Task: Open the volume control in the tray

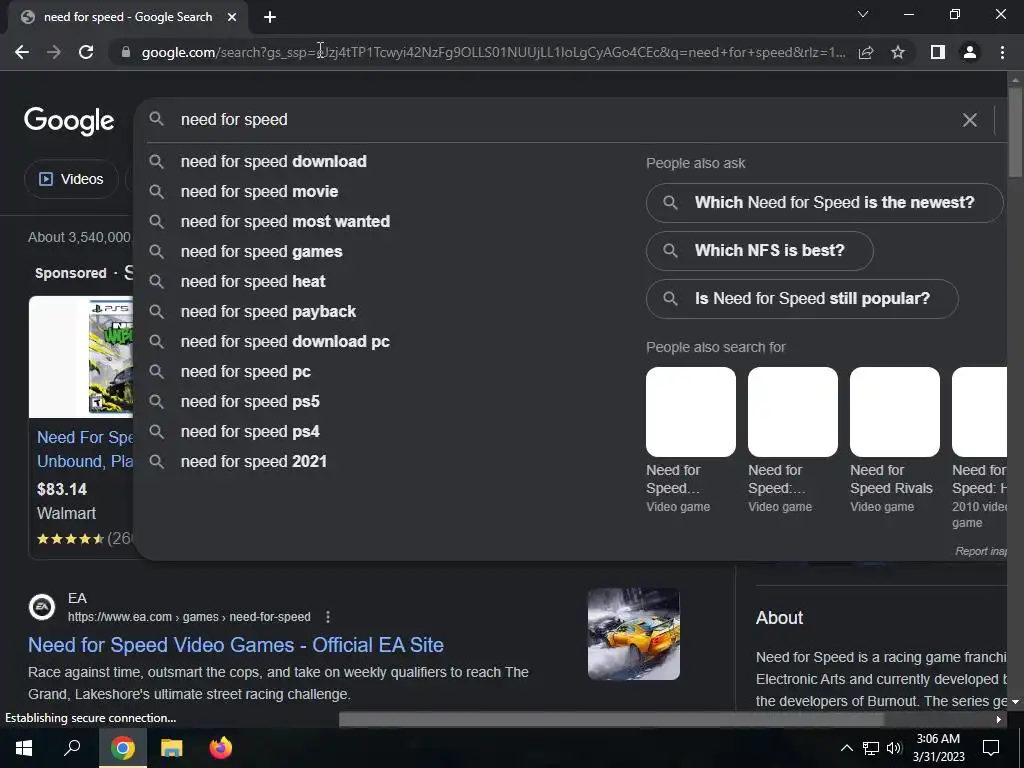Action: point(894,748)
